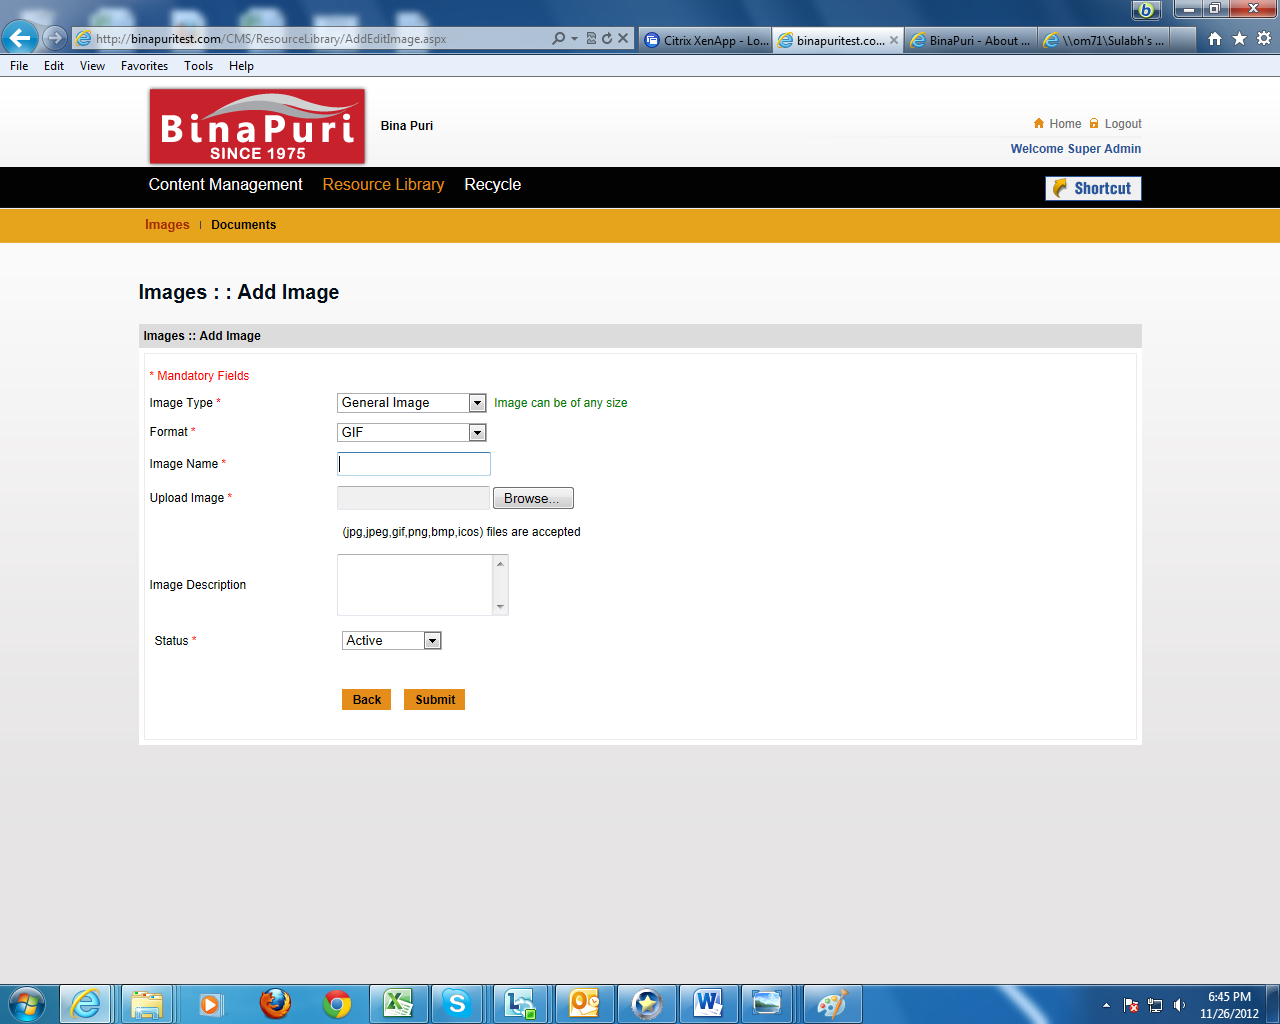1280x1024 pixels.
Task: Click the browser back arrow button
Action: click(x=20, y=38)
